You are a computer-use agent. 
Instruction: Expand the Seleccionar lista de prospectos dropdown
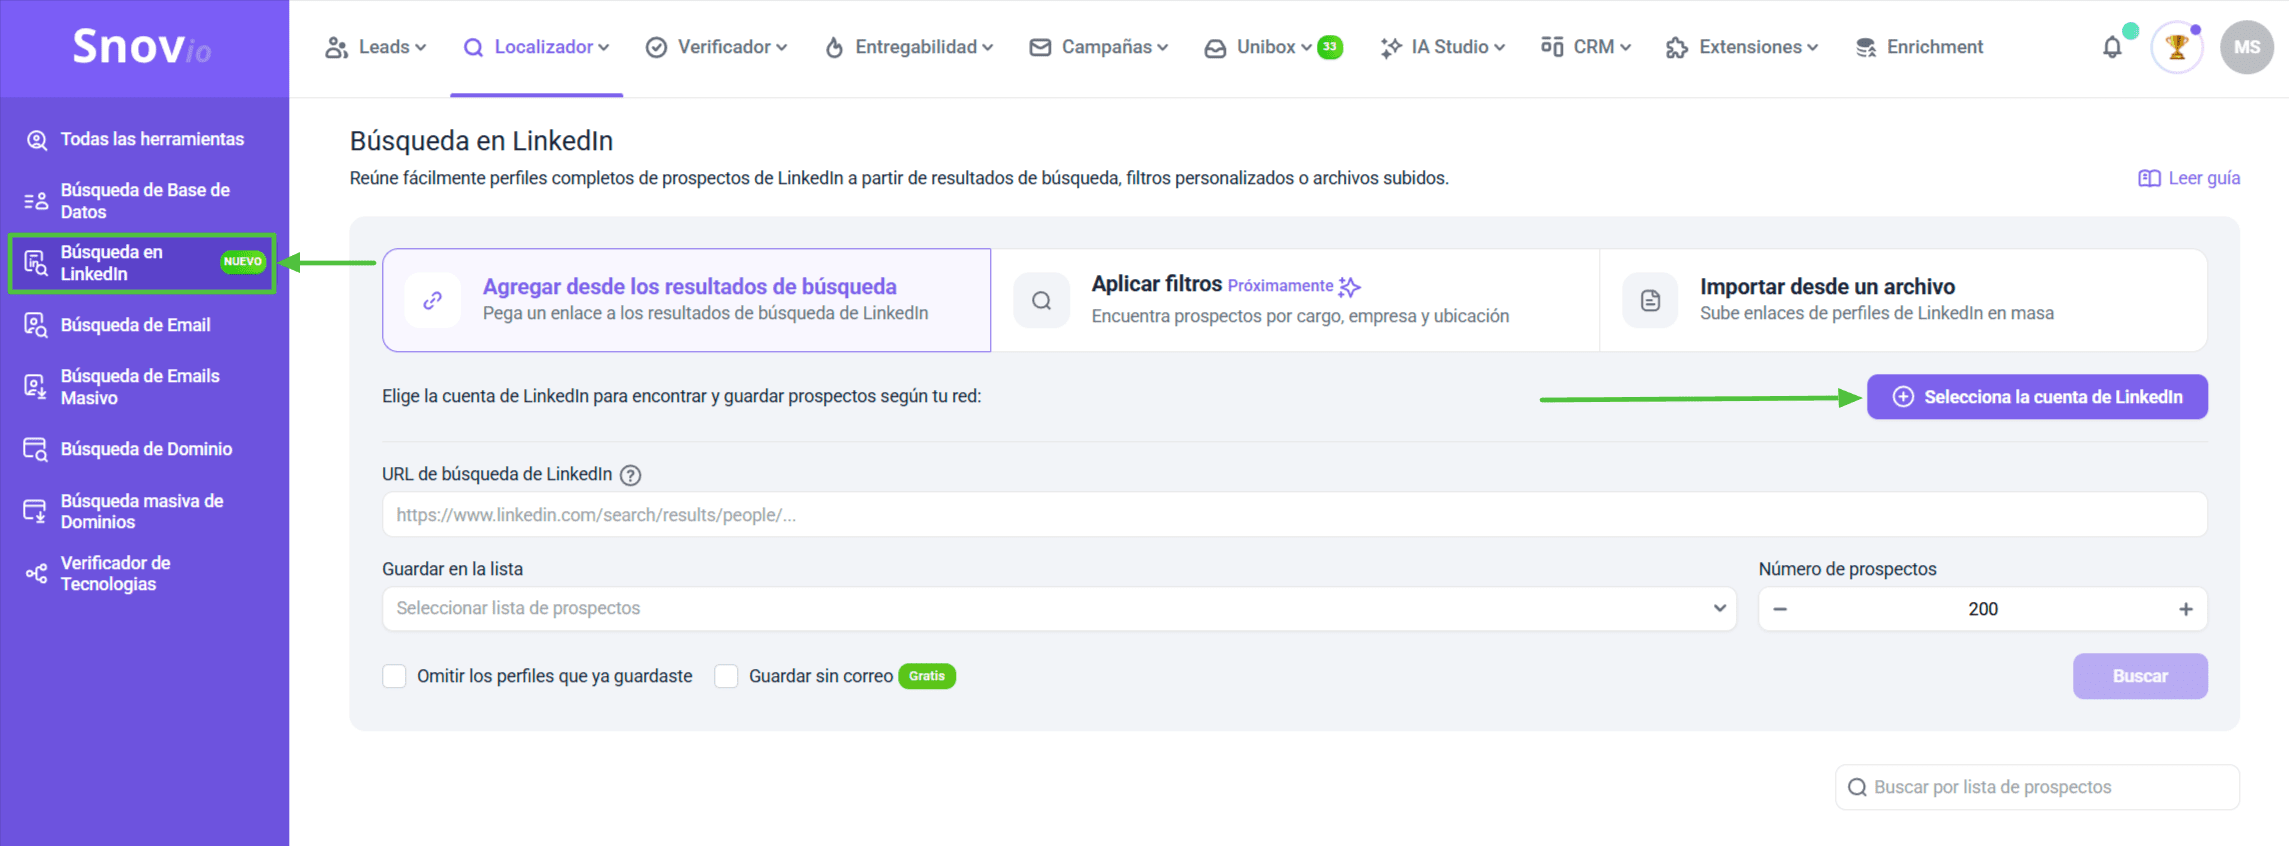pyautogui.click(x=1058, y=608)
